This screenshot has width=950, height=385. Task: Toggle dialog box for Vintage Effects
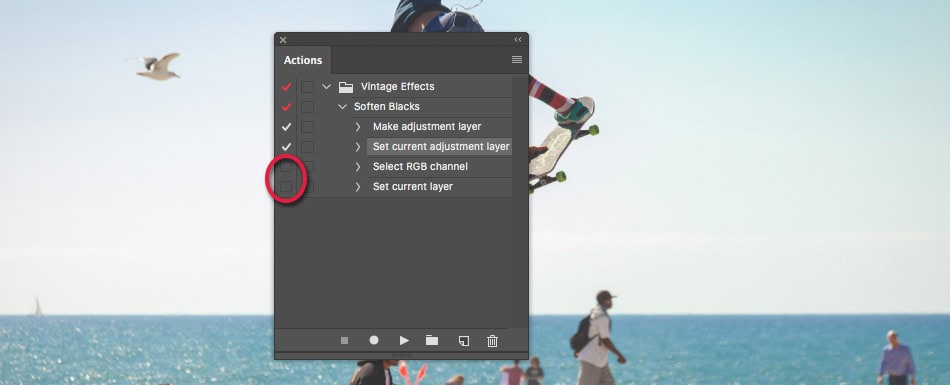click(308, 87)
